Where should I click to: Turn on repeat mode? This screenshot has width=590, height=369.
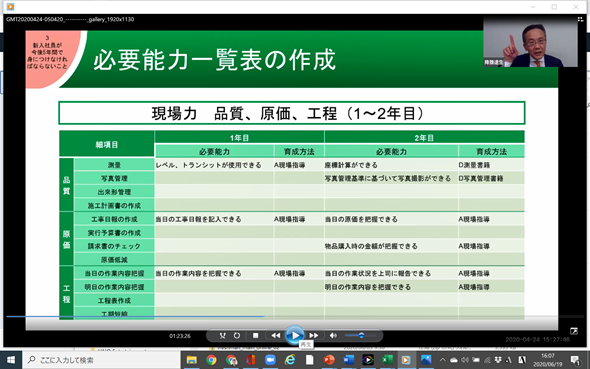pyautogui.click(x=237, y=336)
